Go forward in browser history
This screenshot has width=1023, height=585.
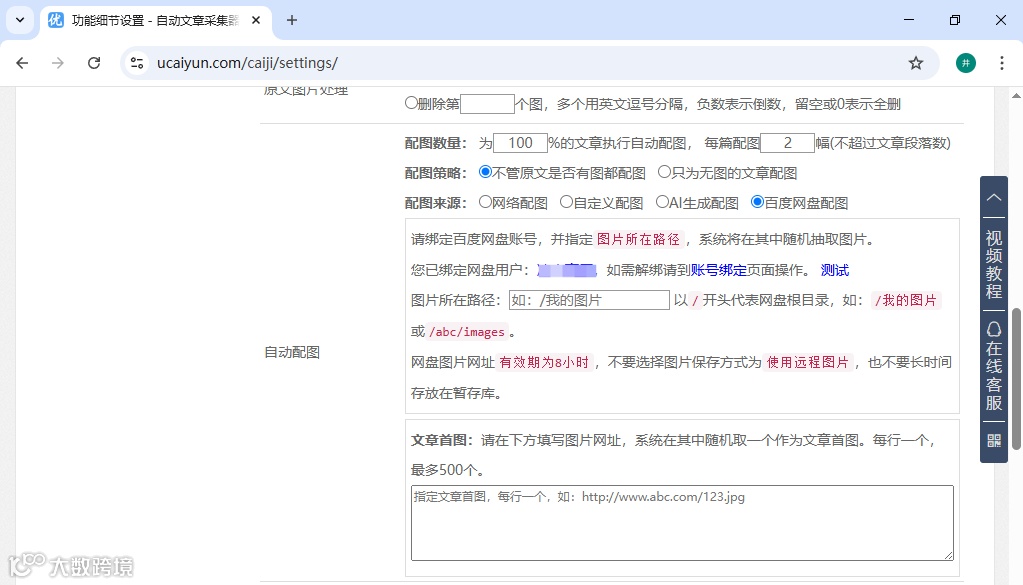[58, 63]
